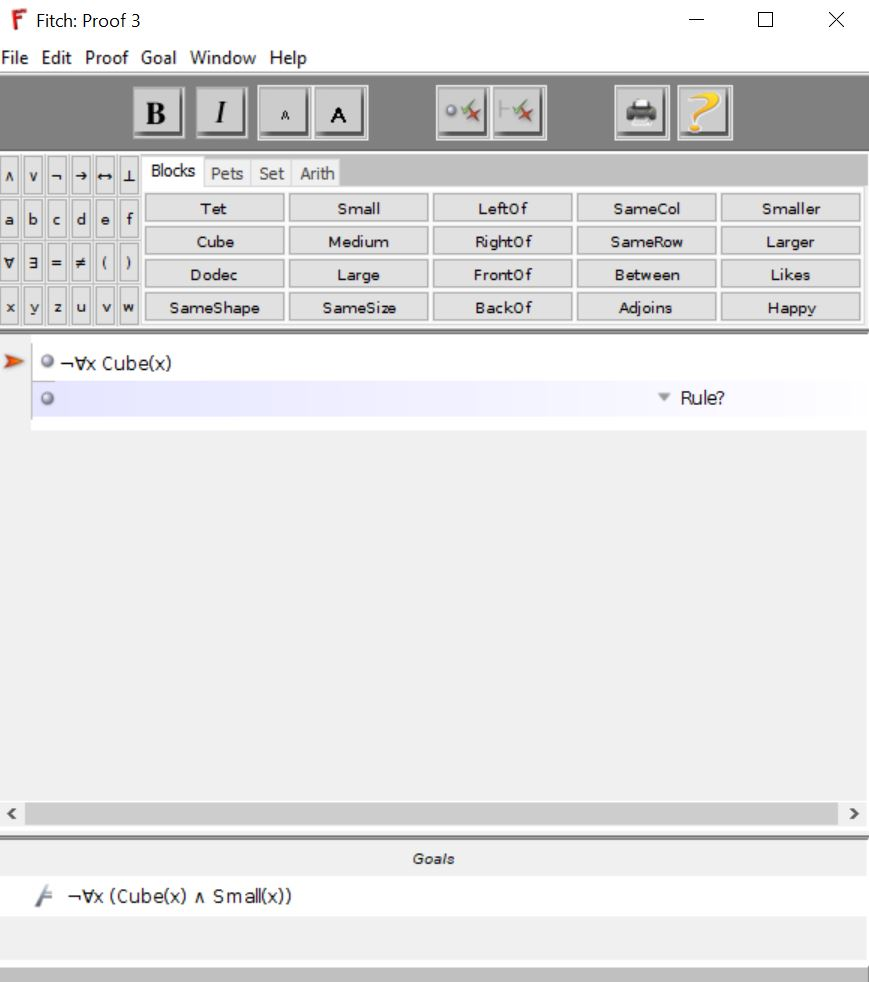The image size is (869, 982).
Task: Select the goal ¬∀x (Cube(x) ∧ Small(x))
Action: [x=179, y=896]
